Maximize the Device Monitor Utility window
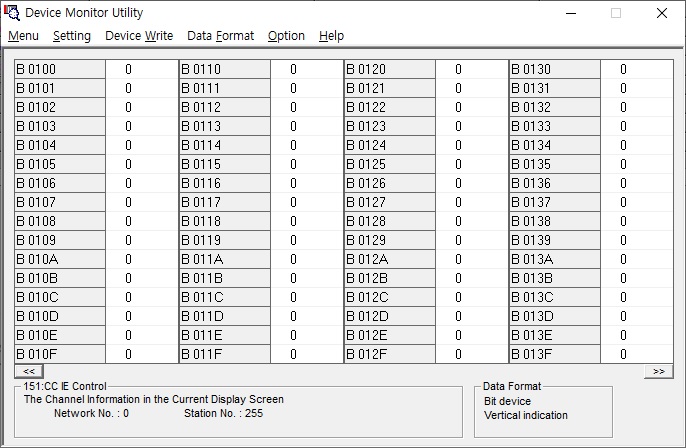Screen dimensions: 686x448 (x=616, y=13)
